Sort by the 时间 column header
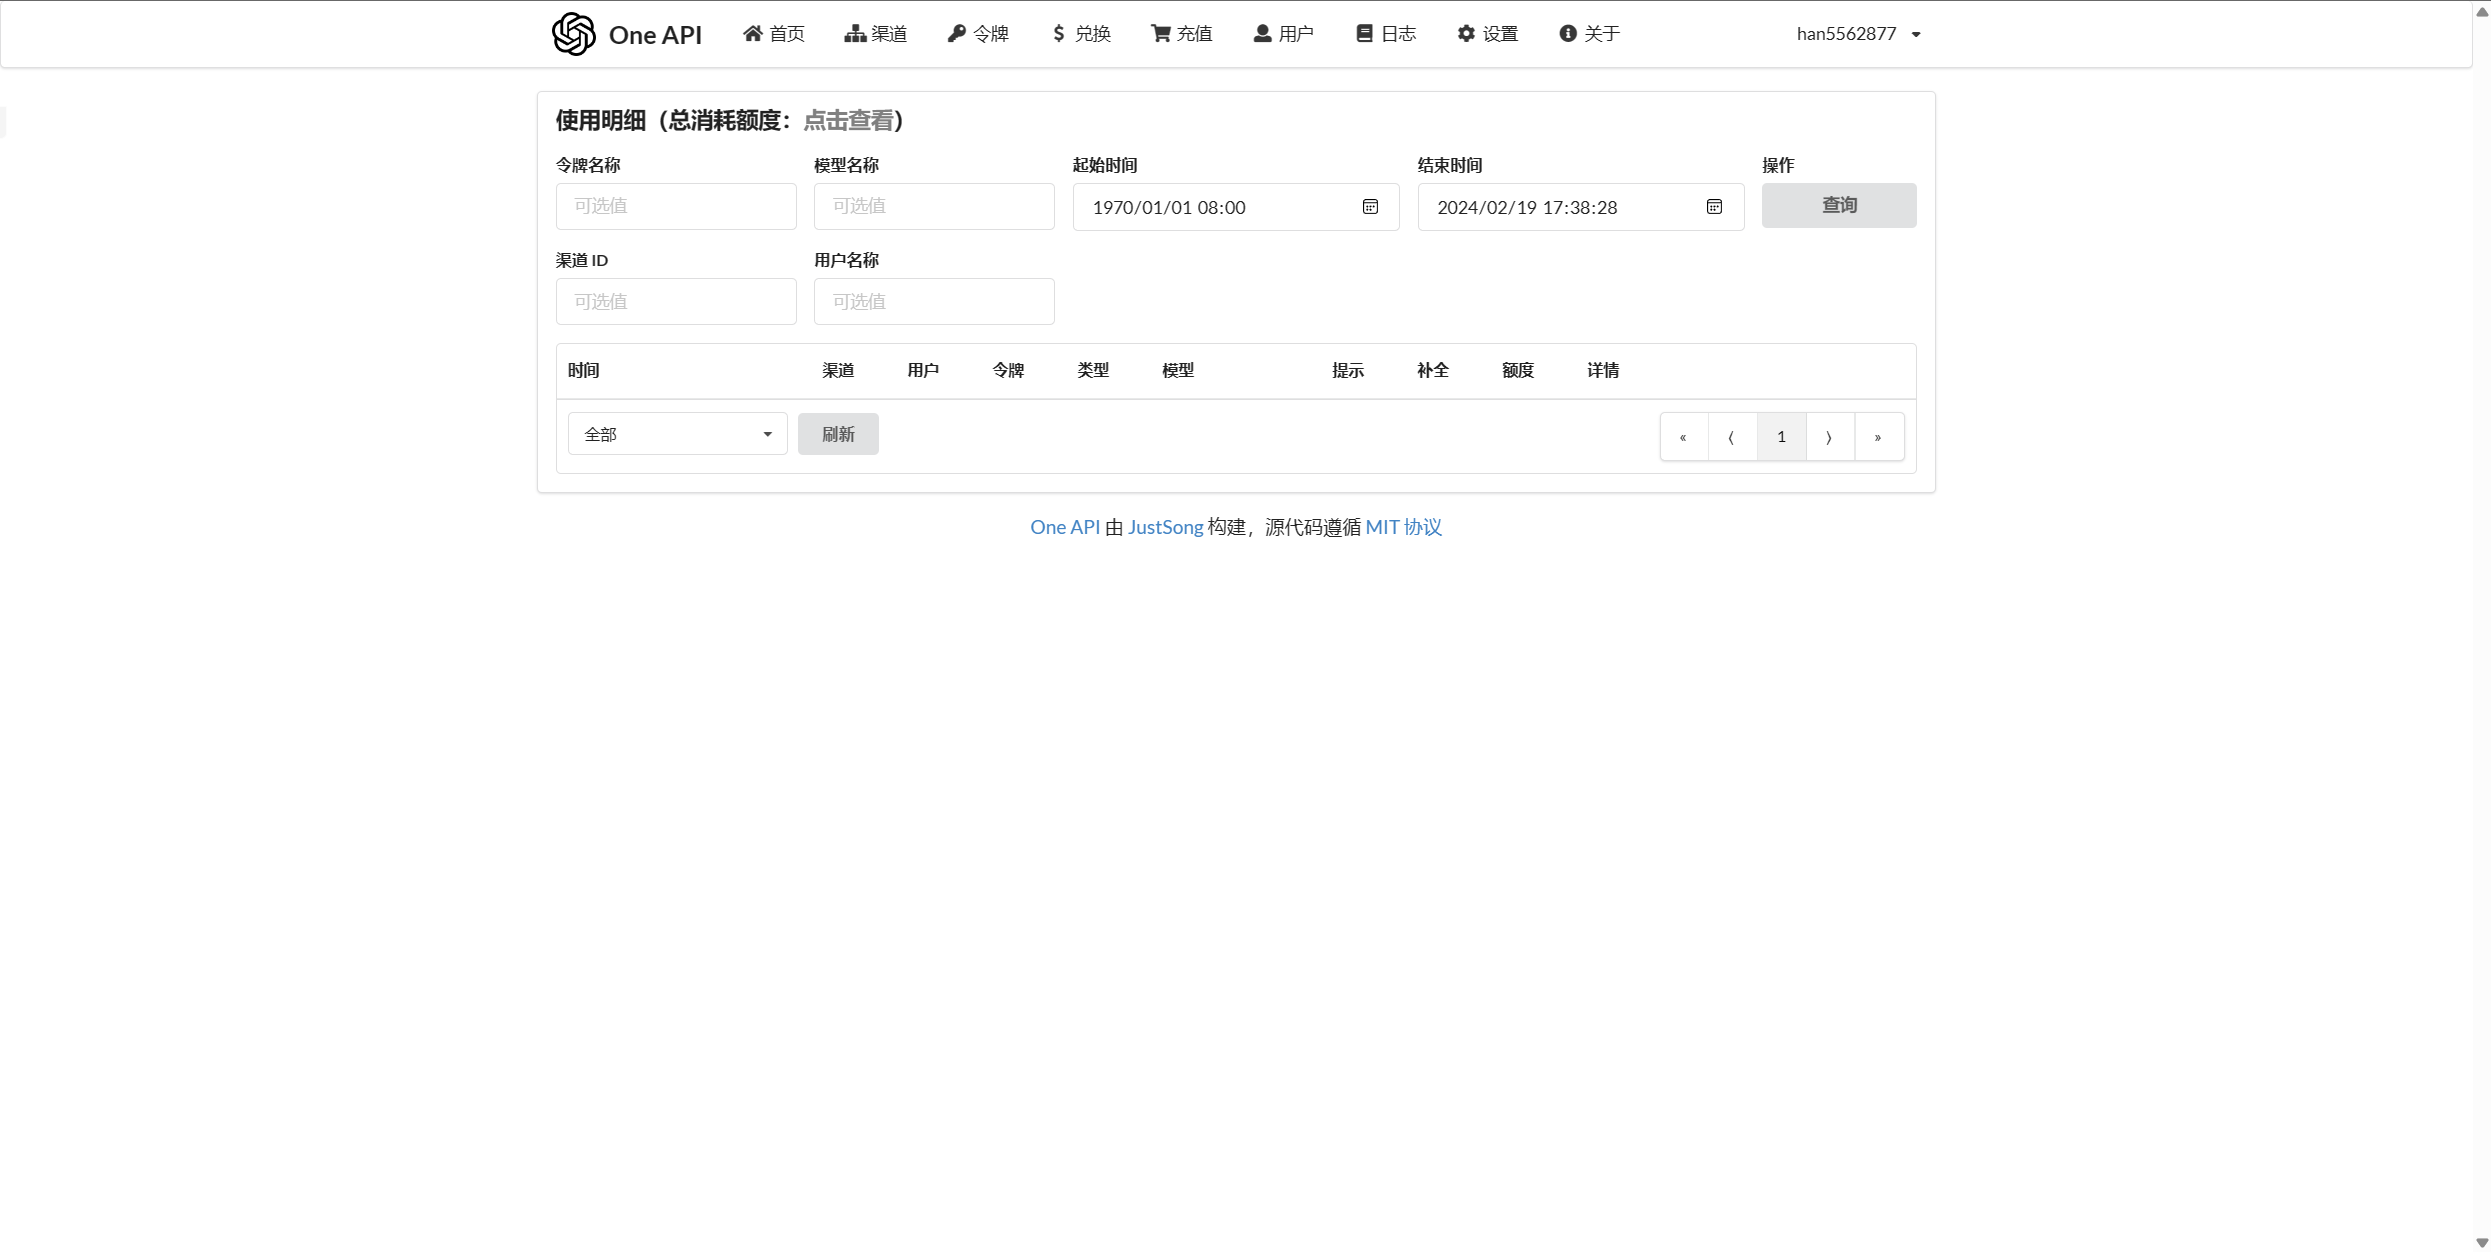This screenshot has height=1252, width=2491. (x=584, y=371)
